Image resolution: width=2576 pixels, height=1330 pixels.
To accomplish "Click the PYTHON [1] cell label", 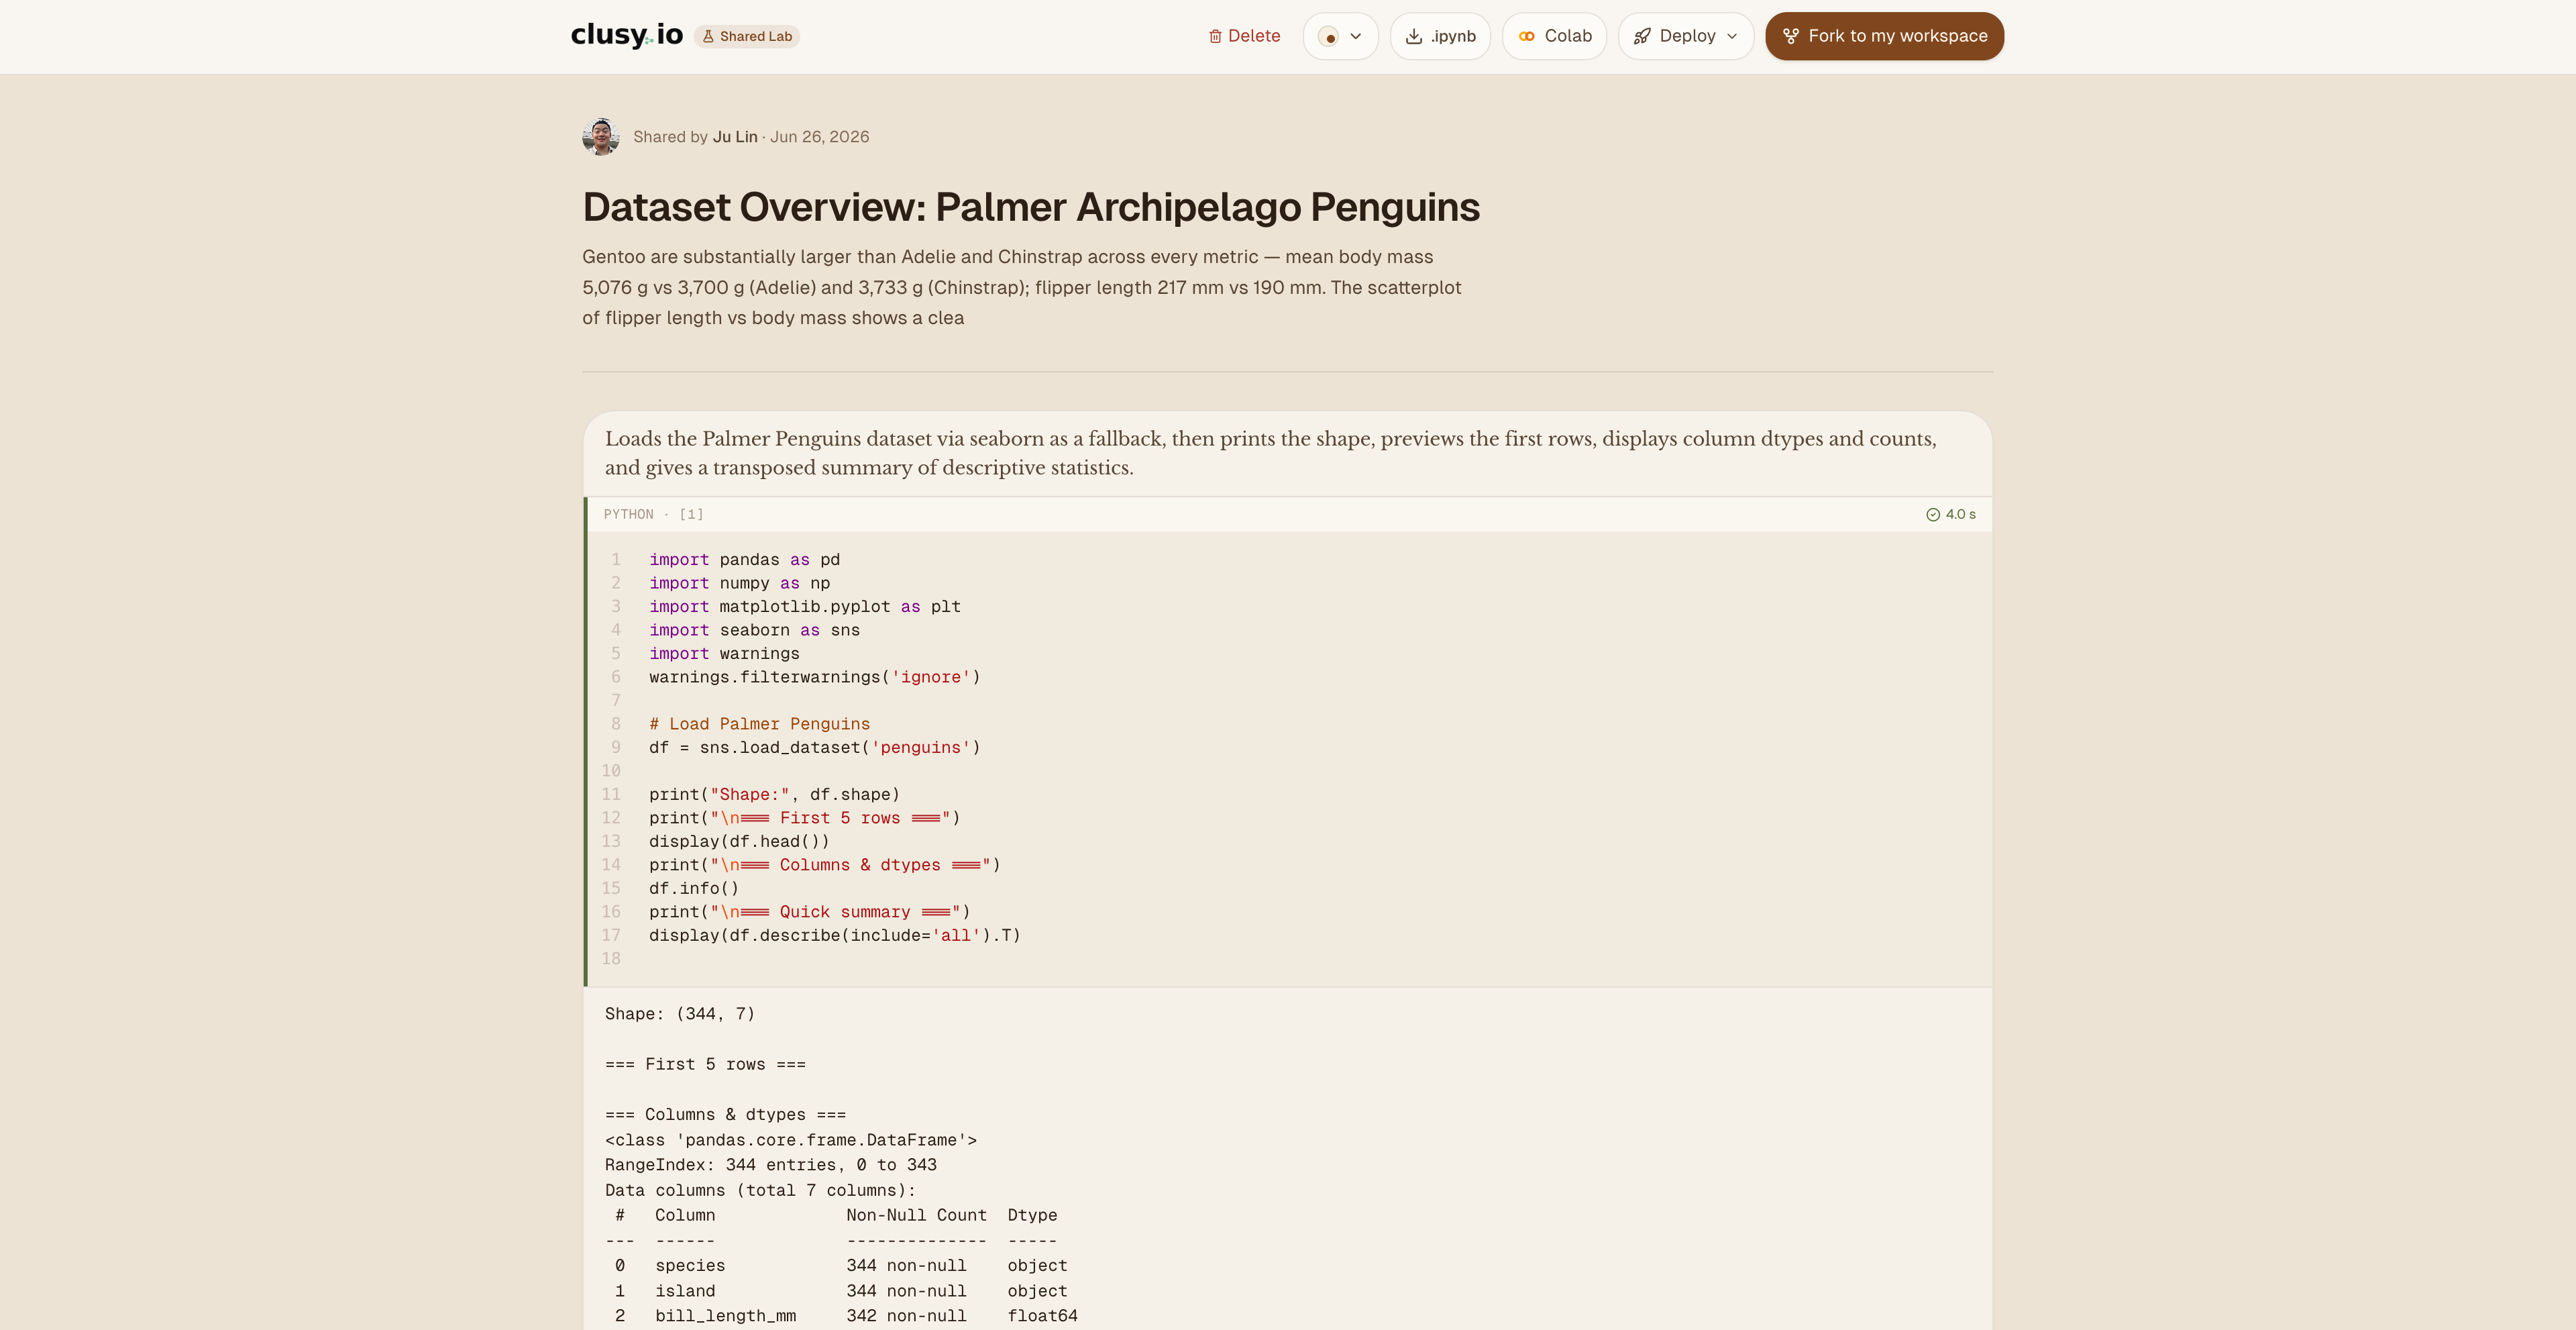I will [x=654, y=514].
